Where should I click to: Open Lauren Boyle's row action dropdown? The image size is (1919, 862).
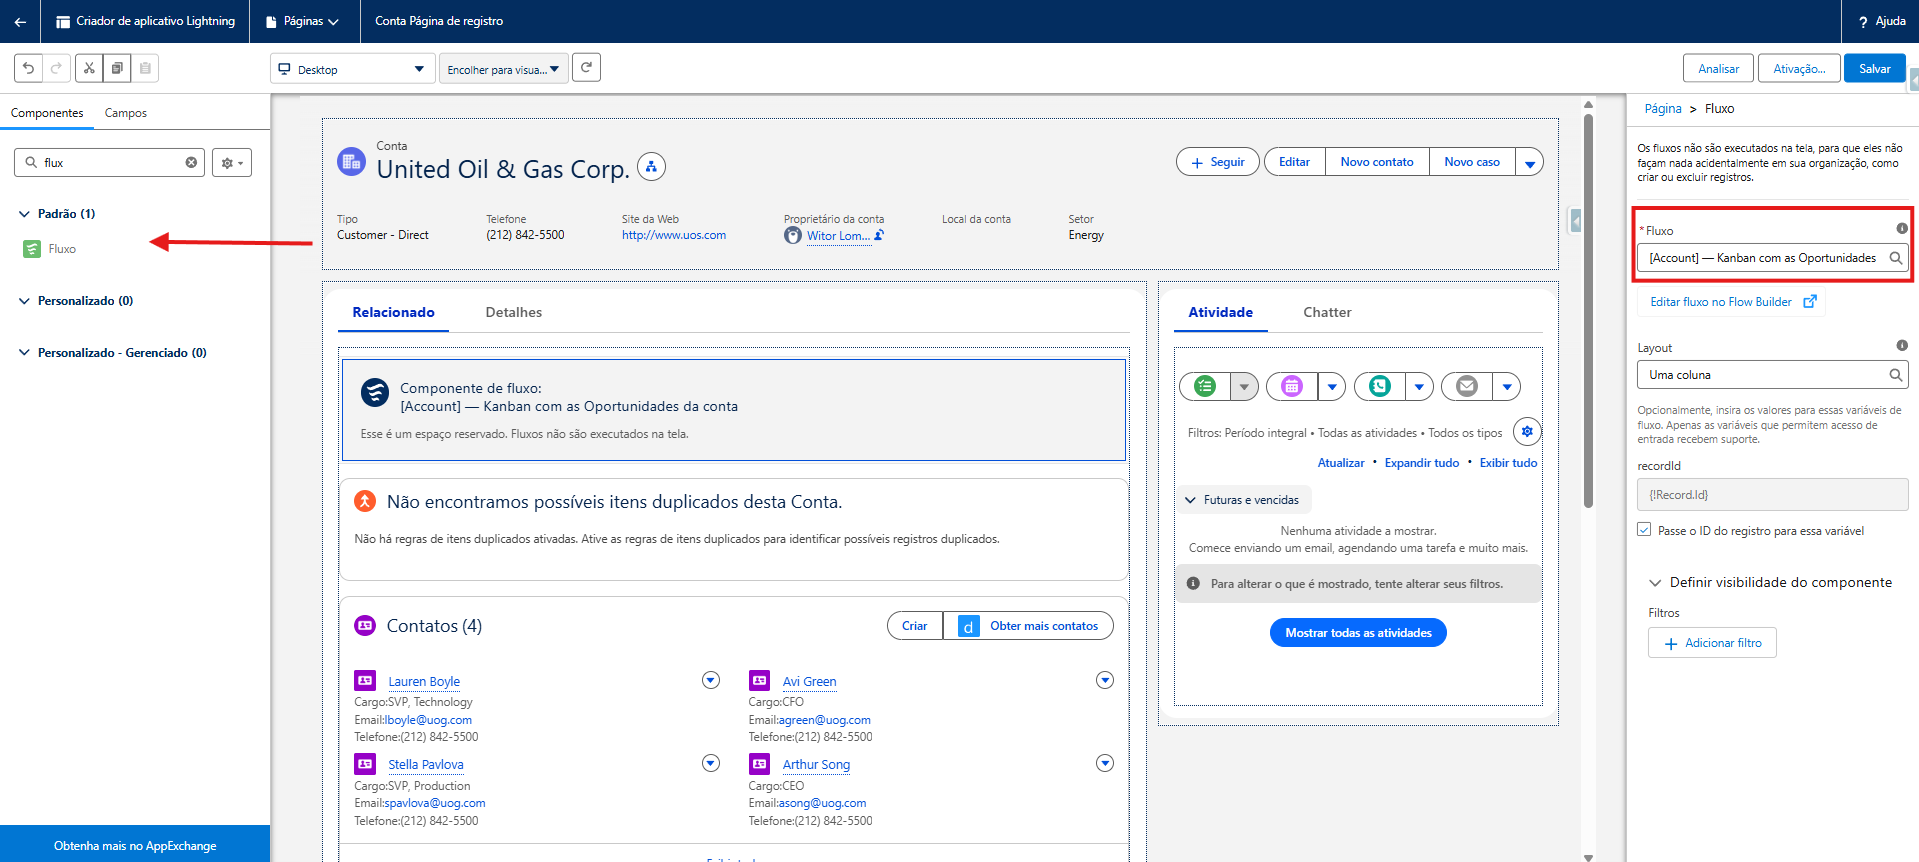[x=711, y=680]
